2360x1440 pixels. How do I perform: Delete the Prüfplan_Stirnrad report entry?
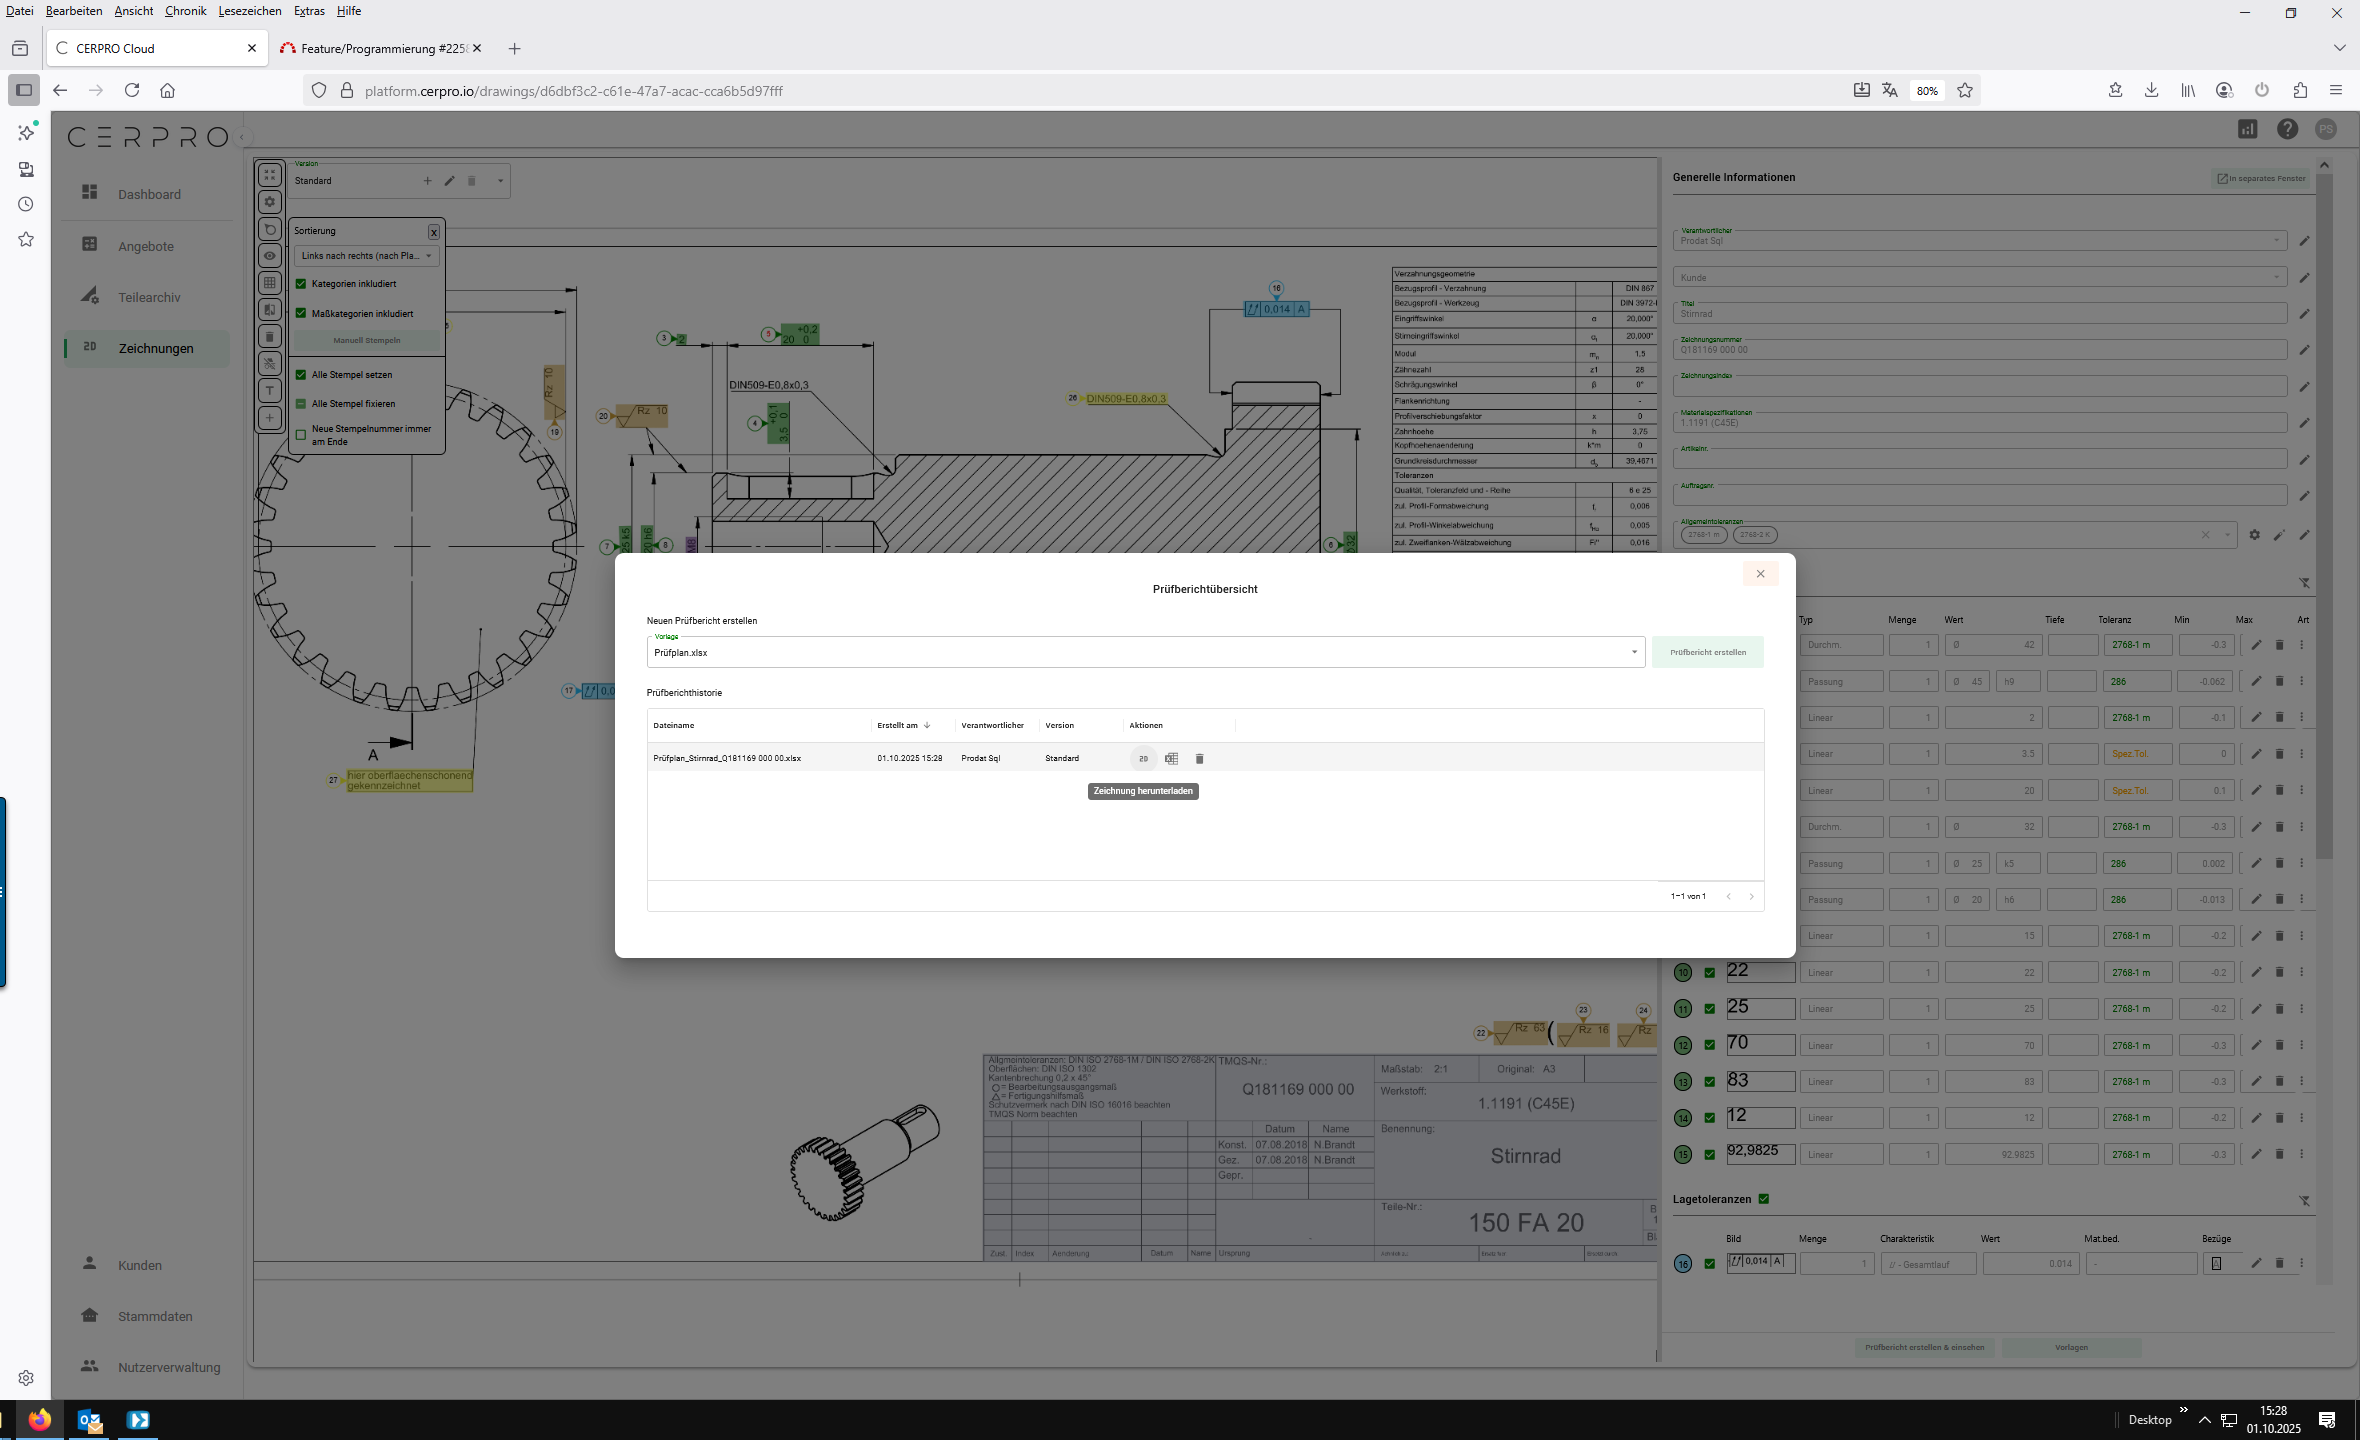pyautogui.click(x=1199, y=759)
